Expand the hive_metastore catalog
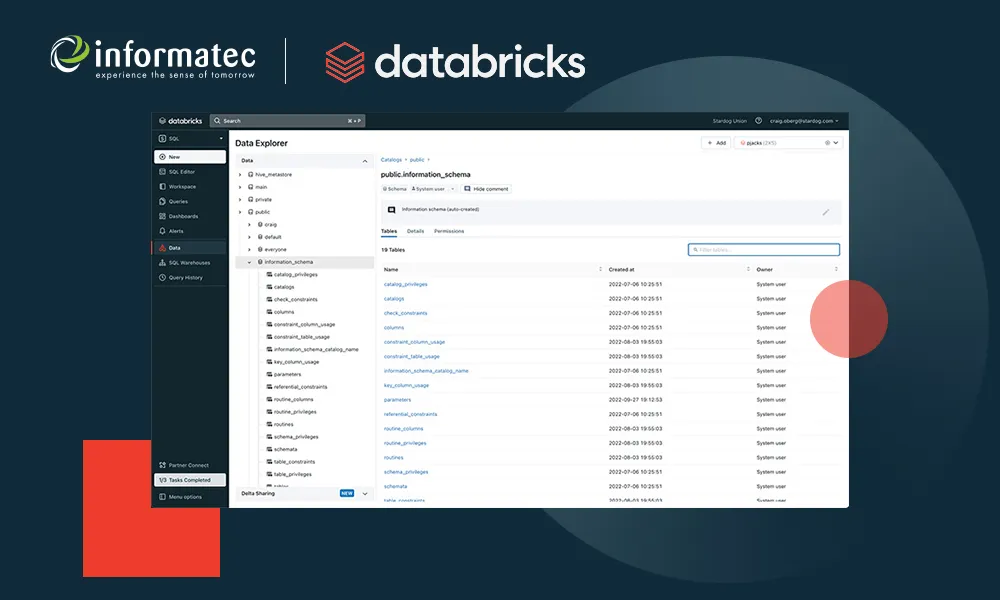Screen dimensions: 1000x600 (240, 175)
